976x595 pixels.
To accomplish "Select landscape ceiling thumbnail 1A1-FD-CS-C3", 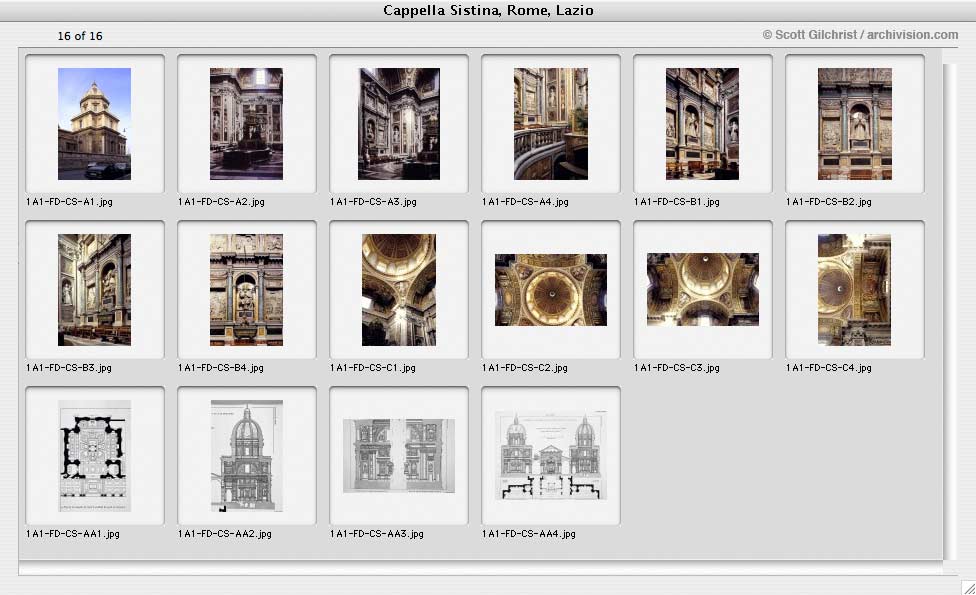I will point(703,289).
